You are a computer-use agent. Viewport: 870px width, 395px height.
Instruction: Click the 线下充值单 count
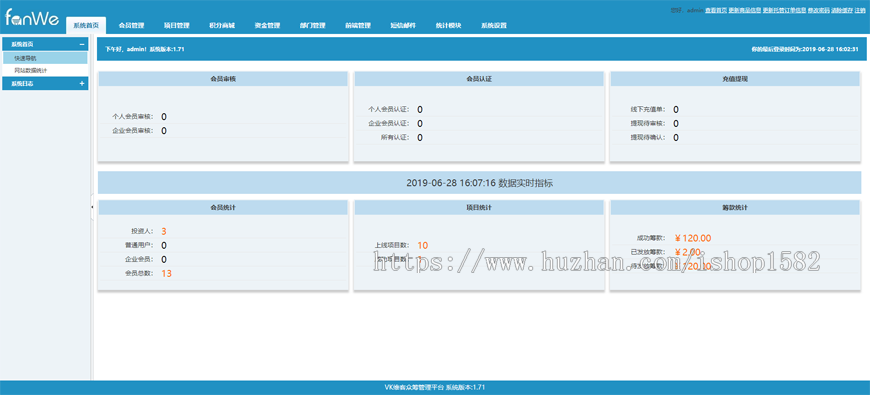(676, 110)
